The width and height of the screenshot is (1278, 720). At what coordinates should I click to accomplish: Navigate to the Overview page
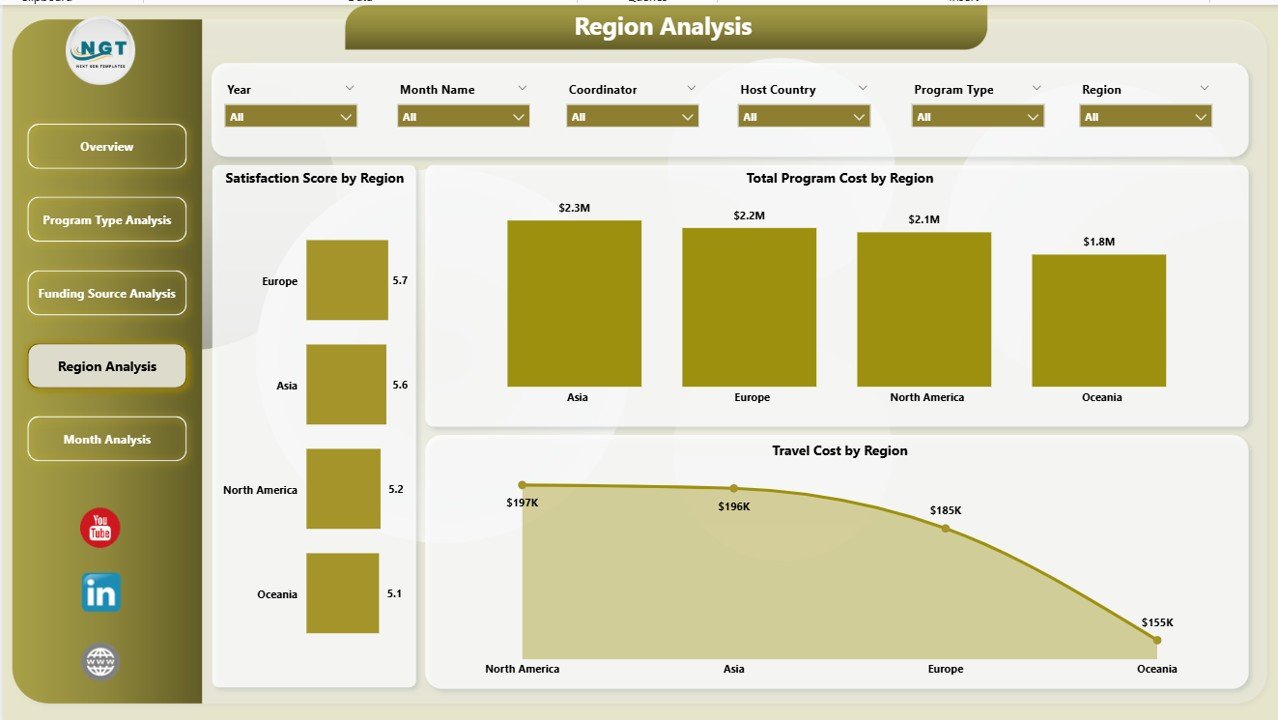[106, 146]
